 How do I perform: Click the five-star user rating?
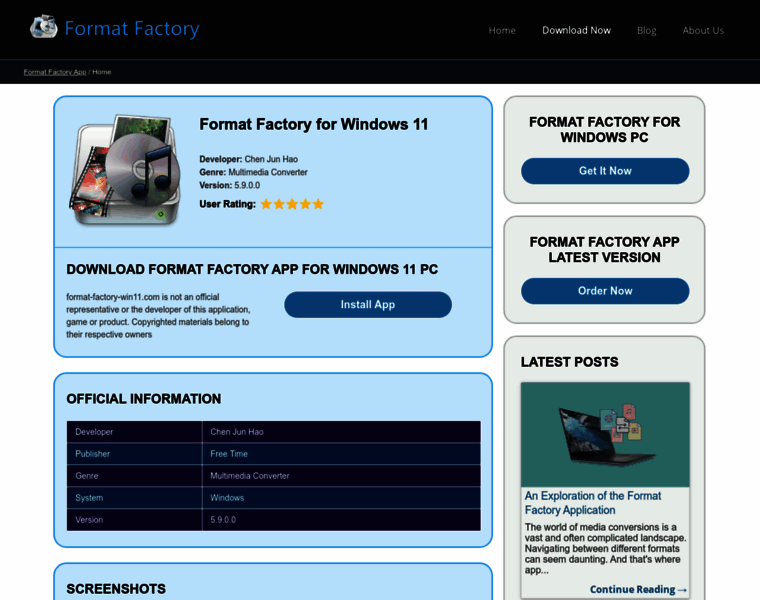point(292,204)
